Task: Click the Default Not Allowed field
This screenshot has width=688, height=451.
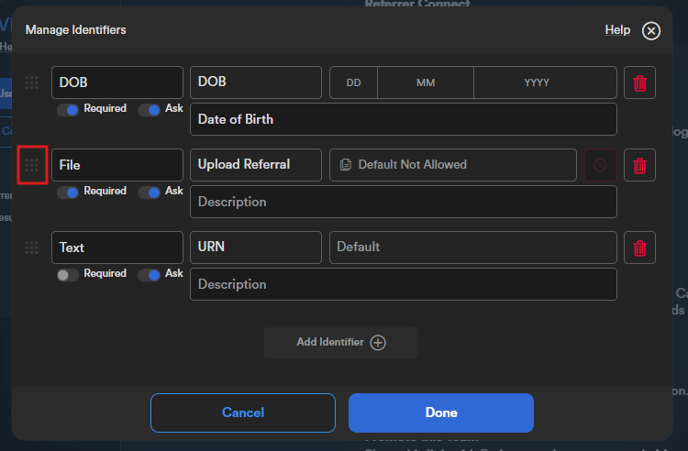Action: [453, 165]
